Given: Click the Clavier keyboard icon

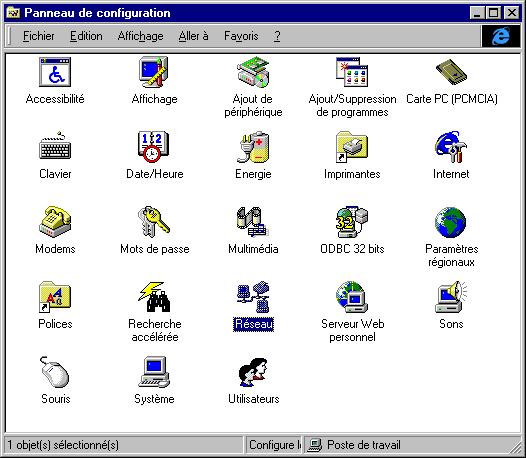Looking at the screenshot, I should (55, 146).
